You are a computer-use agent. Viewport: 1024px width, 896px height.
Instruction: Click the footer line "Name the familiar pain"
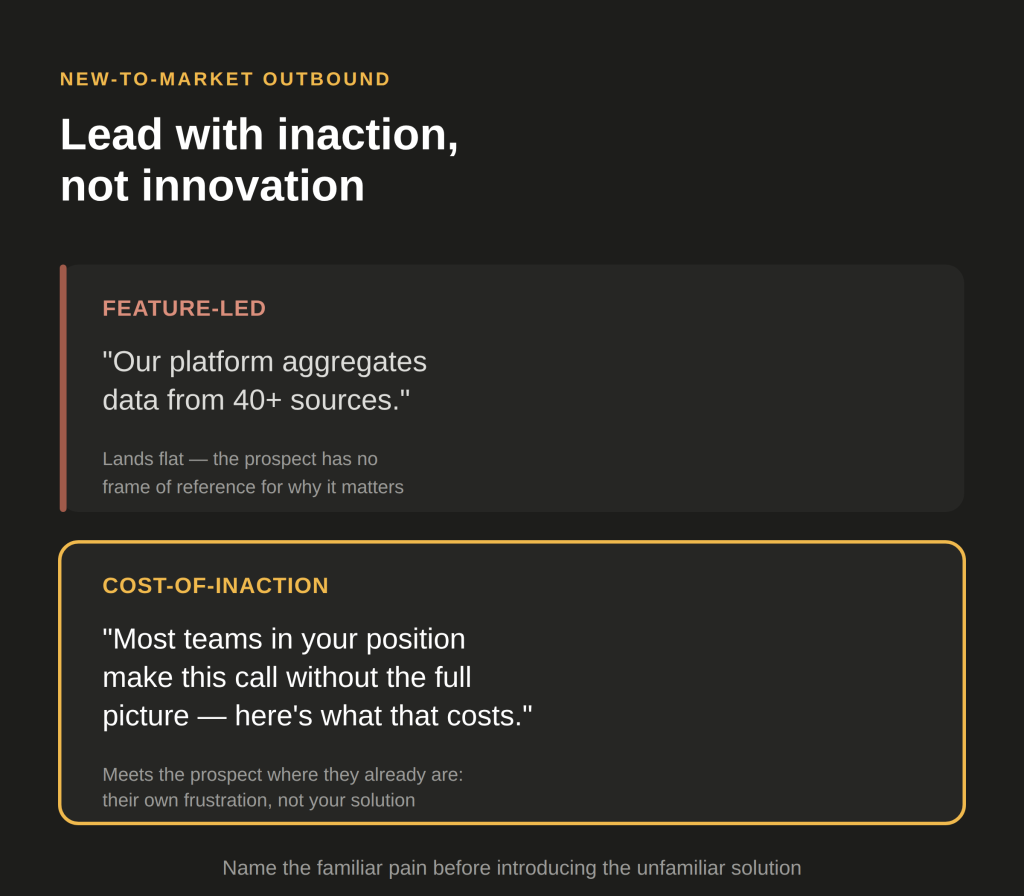click(512, 868)
